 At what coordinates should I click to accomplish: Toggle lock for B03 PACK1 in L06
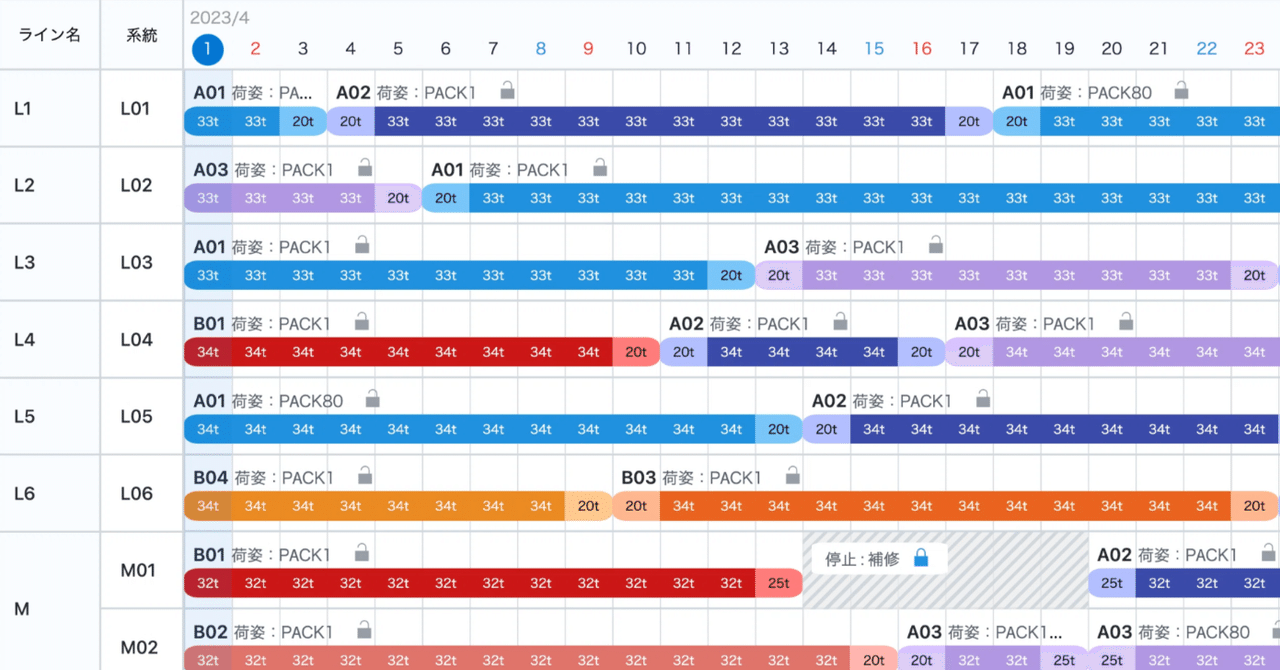pyautogui.click(x=793, y=476)
